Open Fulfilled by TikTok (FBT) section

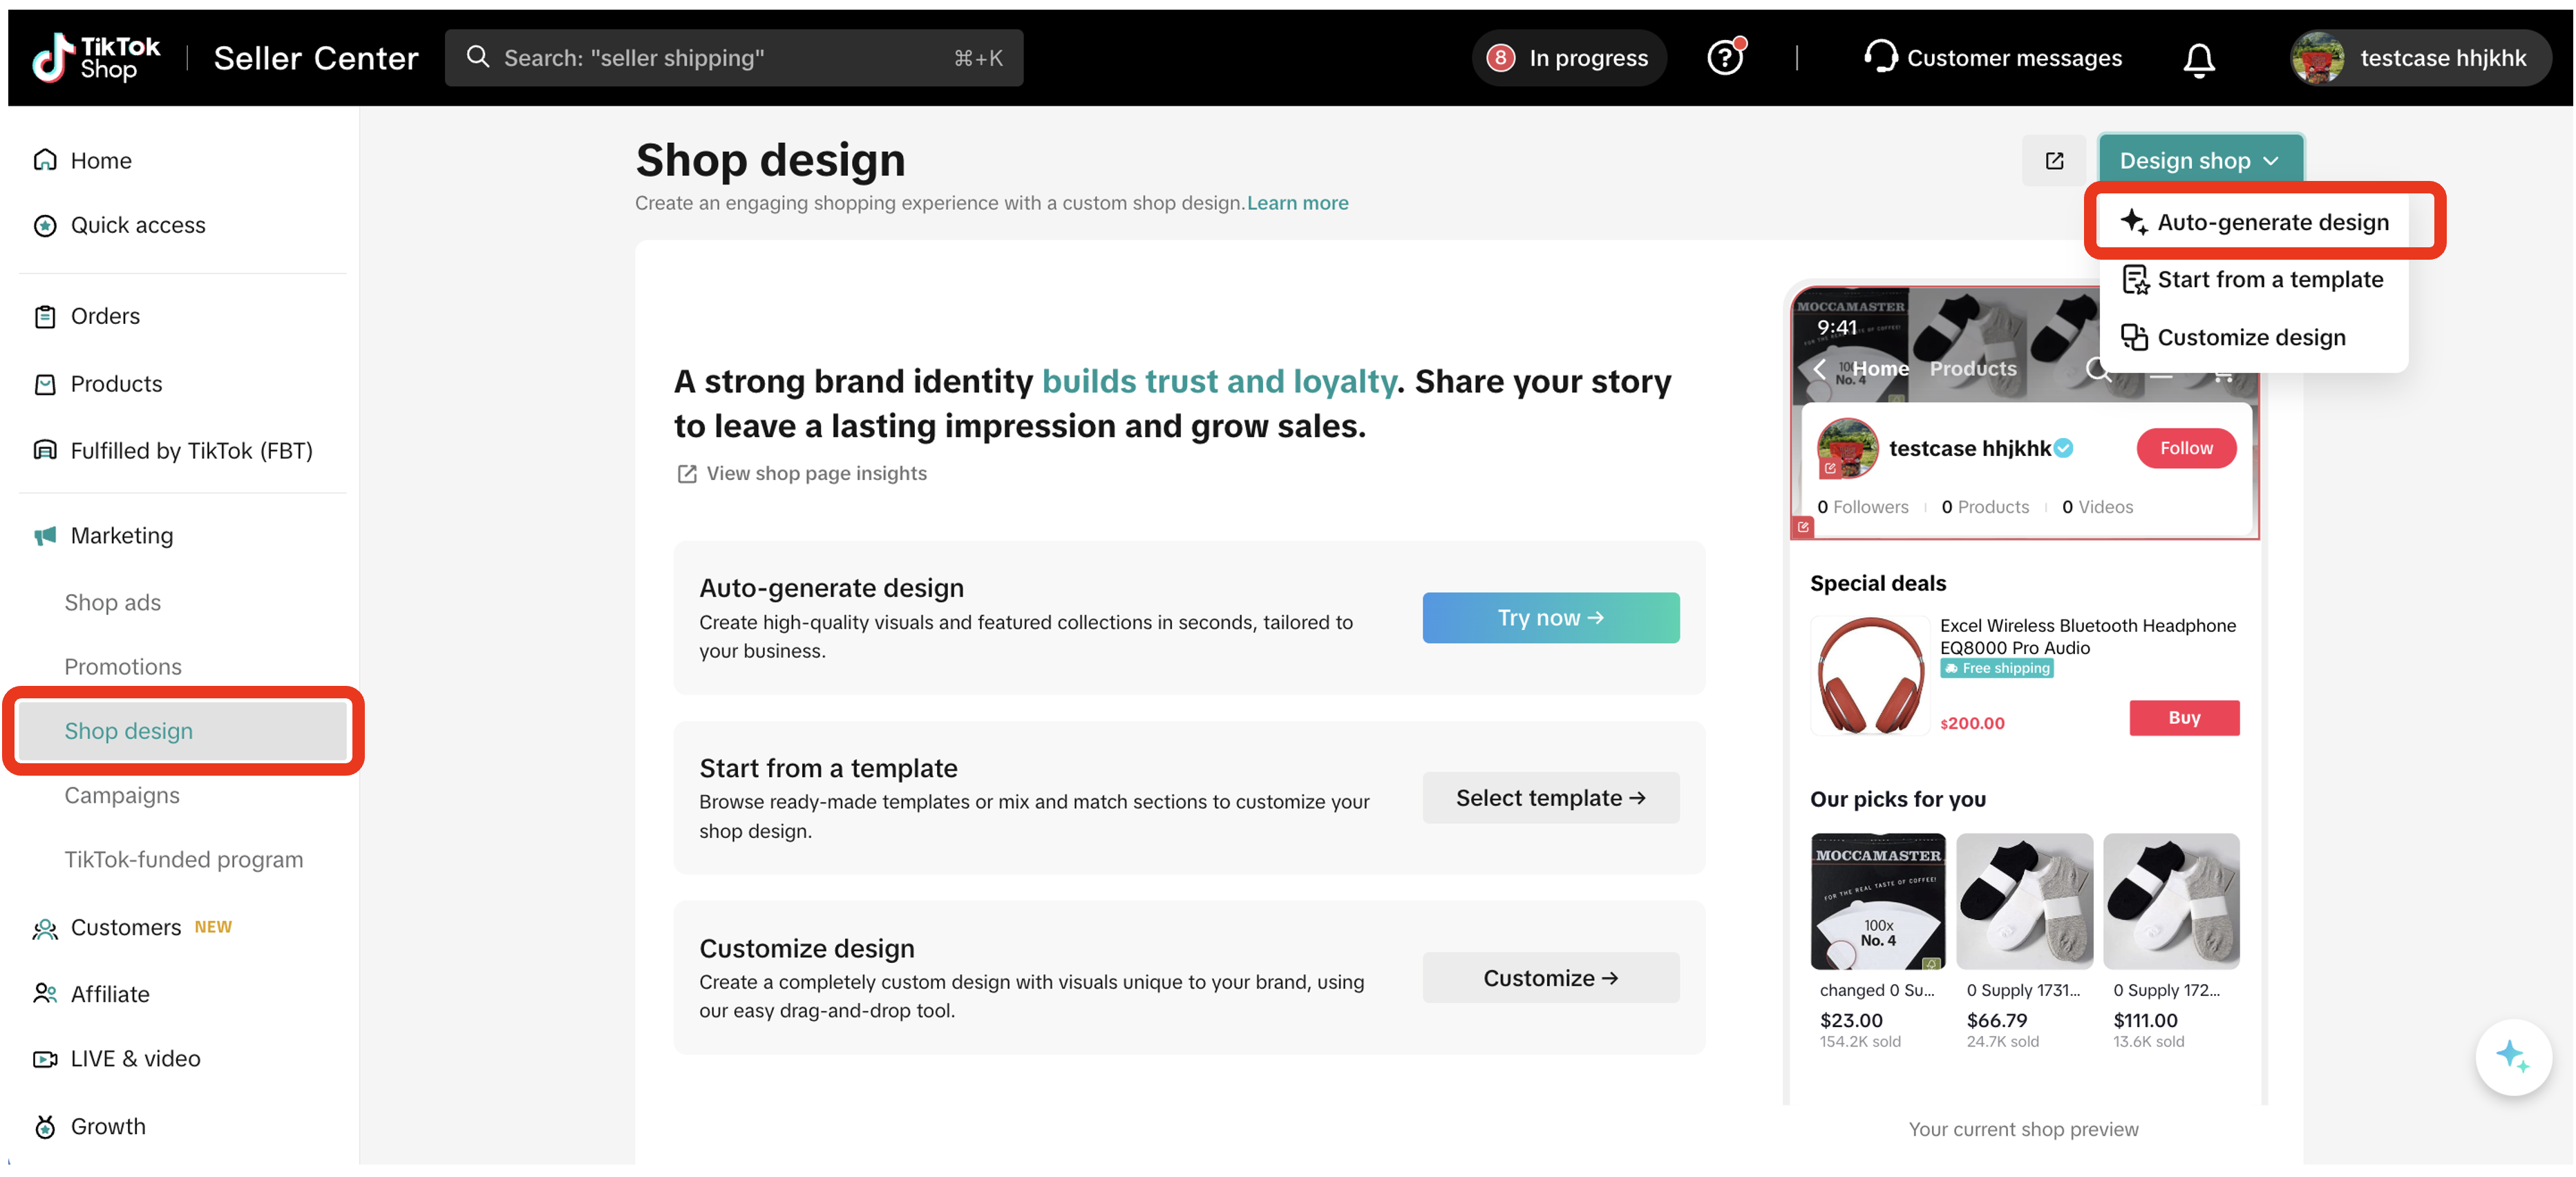(45, 450)
